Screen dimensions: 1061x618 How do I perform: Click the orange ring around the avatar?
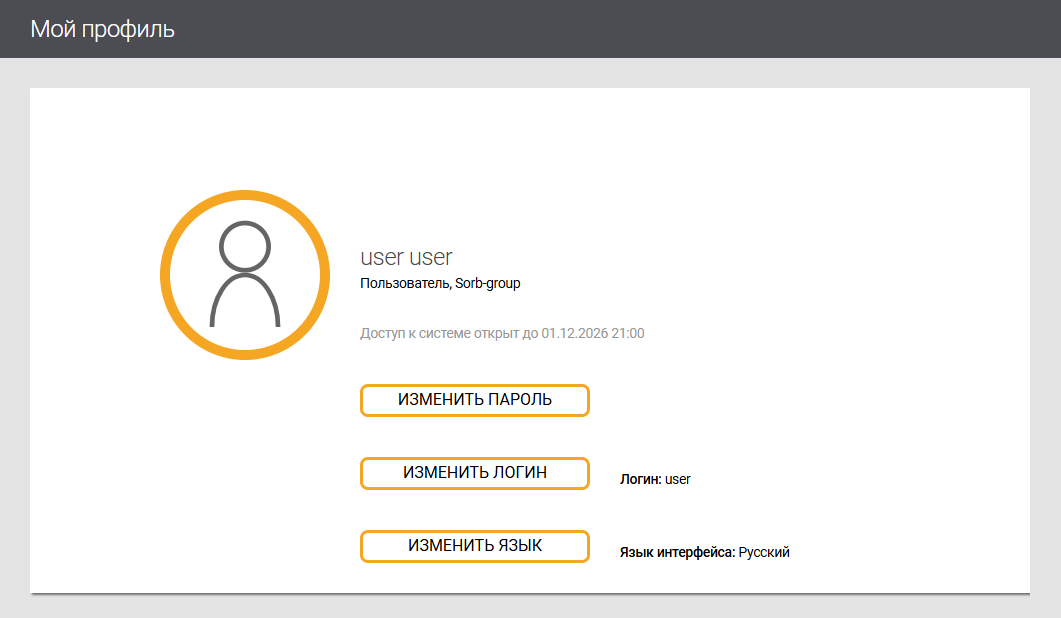166,274
